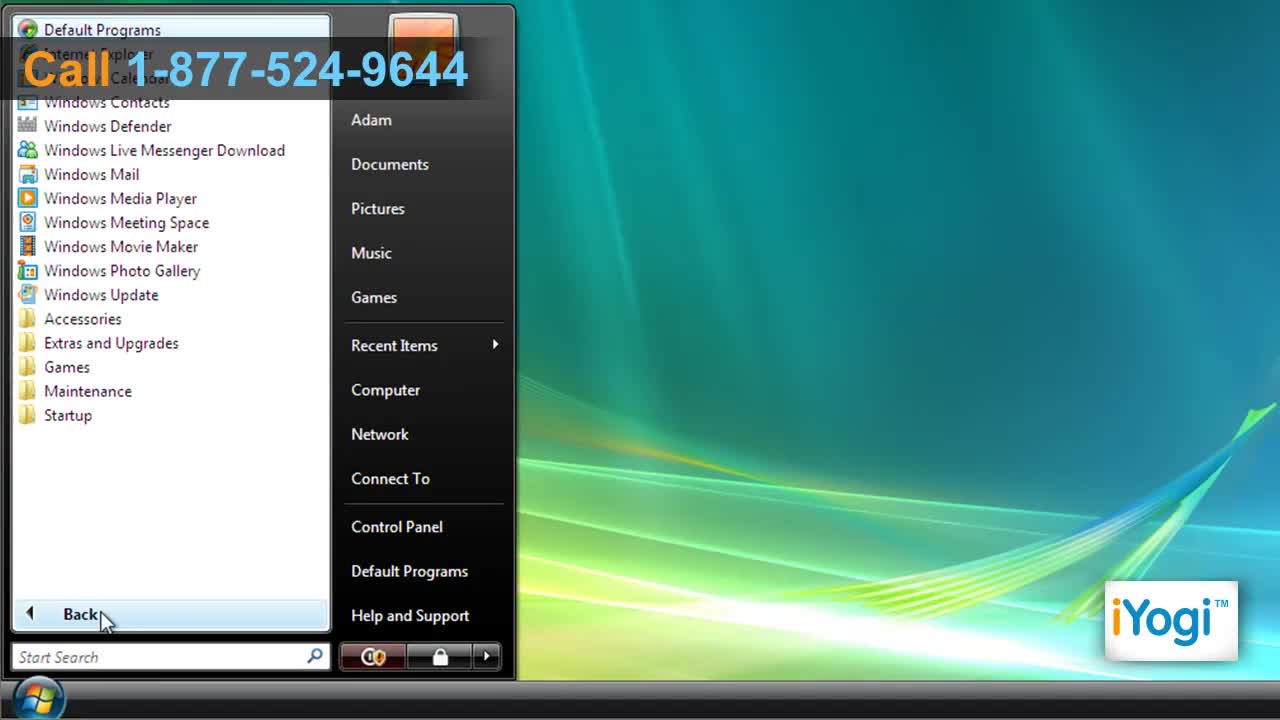This screenshot has height=720, width=1280.
Task: Go Back to the main Start menu
Action: coord(171,614)
